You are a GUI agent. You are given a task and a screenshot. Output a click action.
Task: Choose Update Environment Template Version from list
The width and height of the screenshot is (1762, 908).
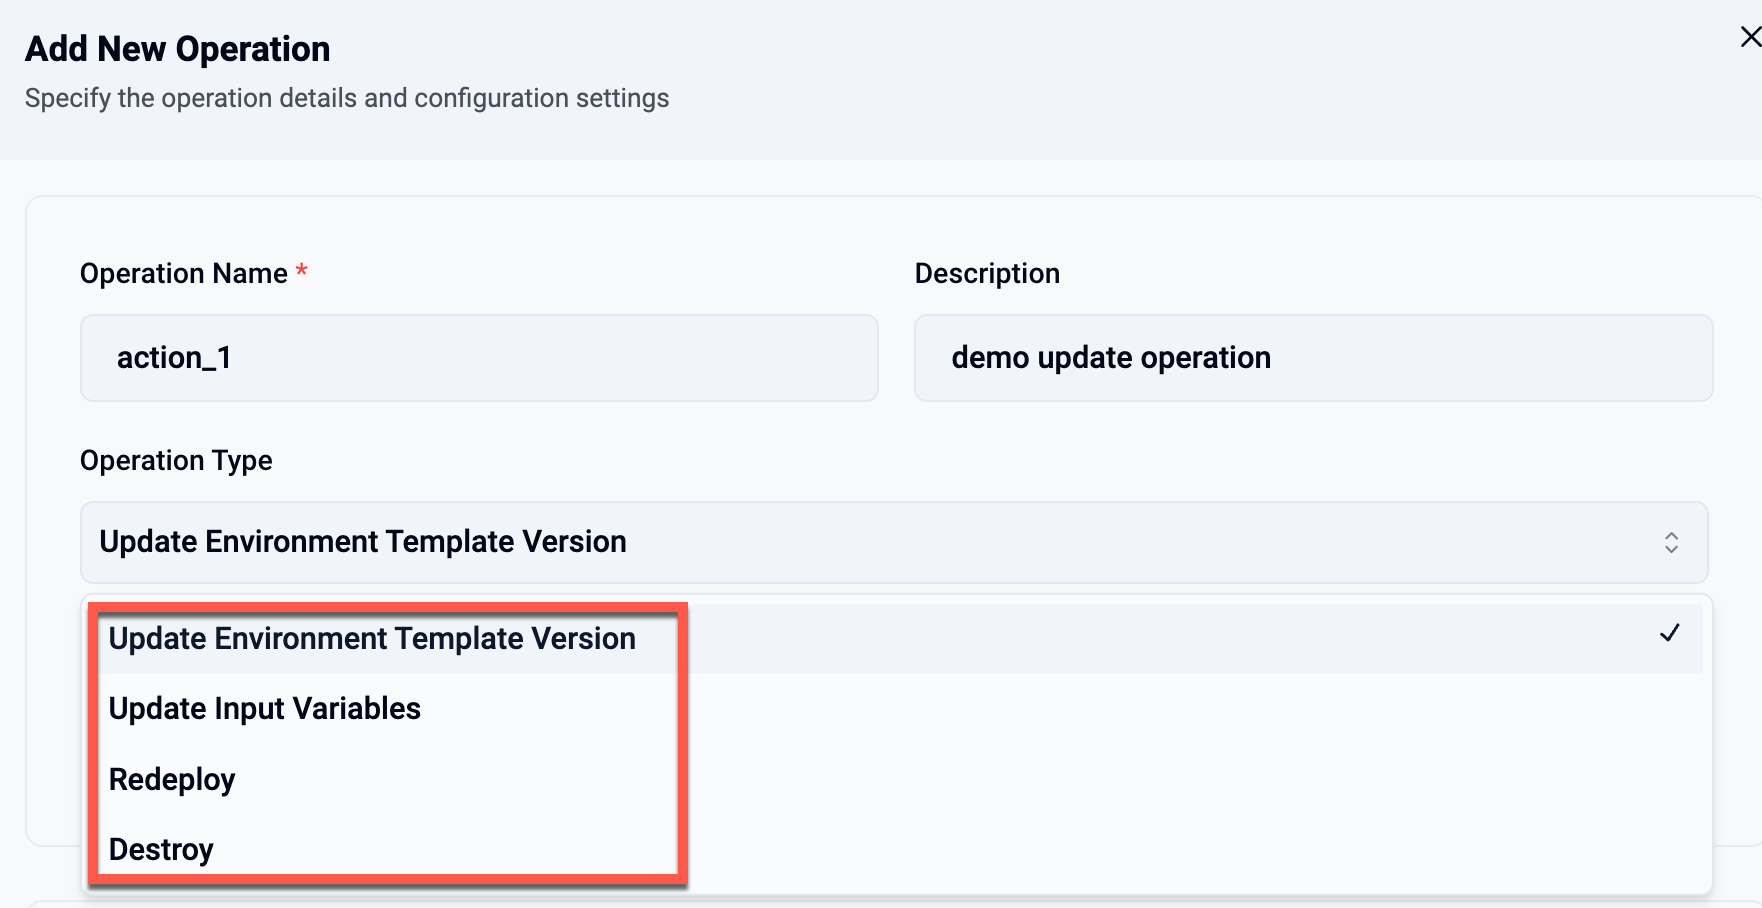pos(372,639)
